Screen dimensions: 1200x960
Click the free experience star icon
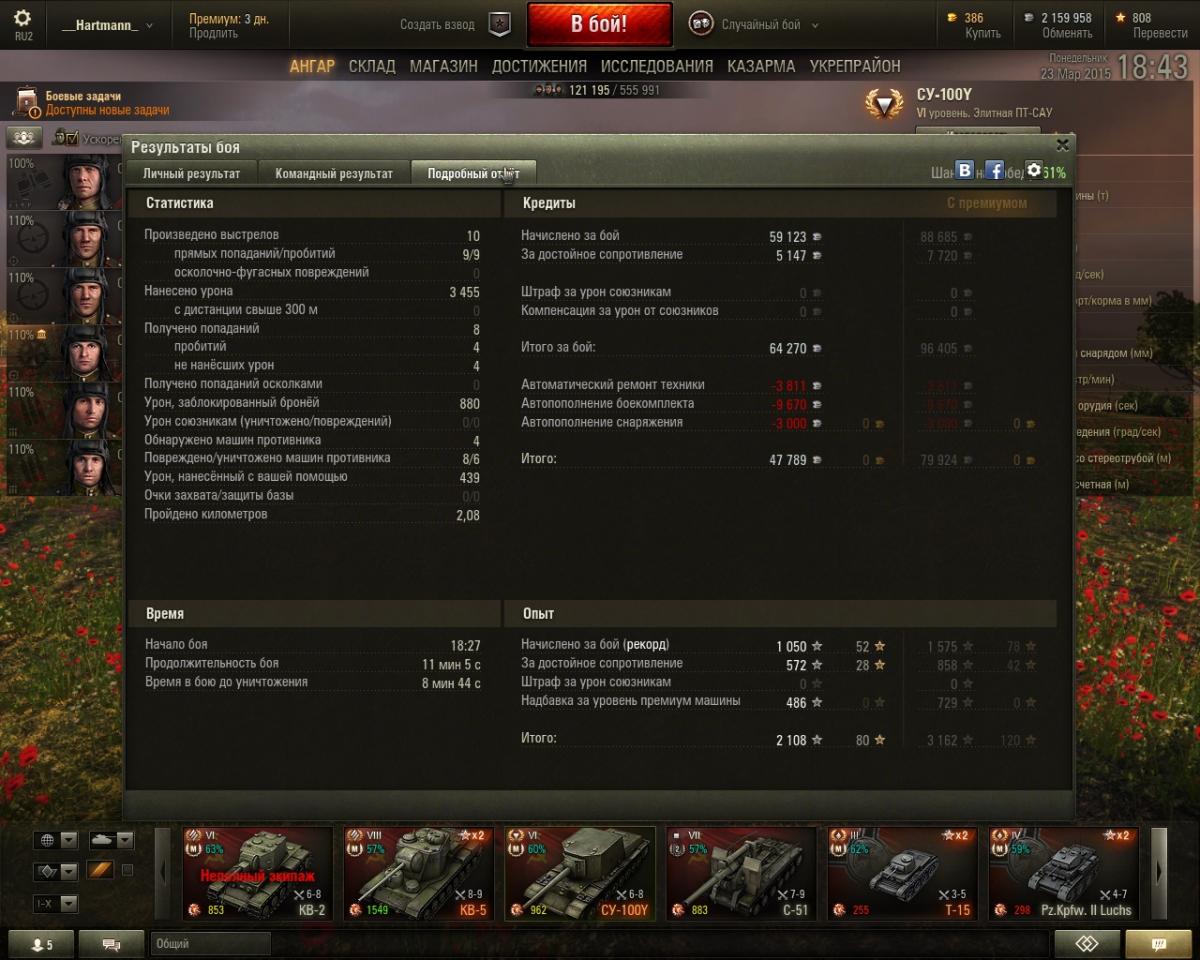coord(1121,18)
